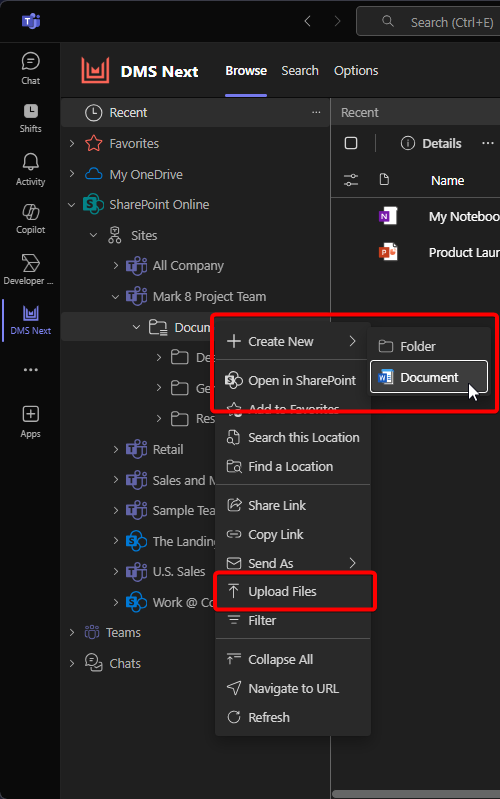Image resolution: width=500 pixels, height=799 pixels.
Task: Switch to the Options tab
Action: pos(356,70)
